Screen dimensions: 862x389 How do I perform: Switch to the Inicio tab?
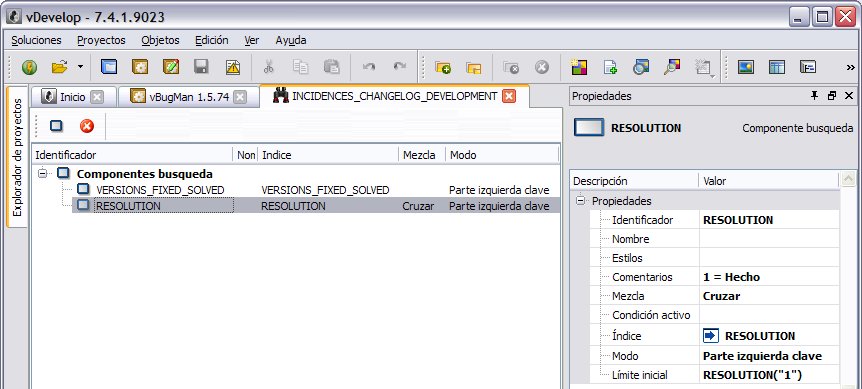click(x=73, y=97)
